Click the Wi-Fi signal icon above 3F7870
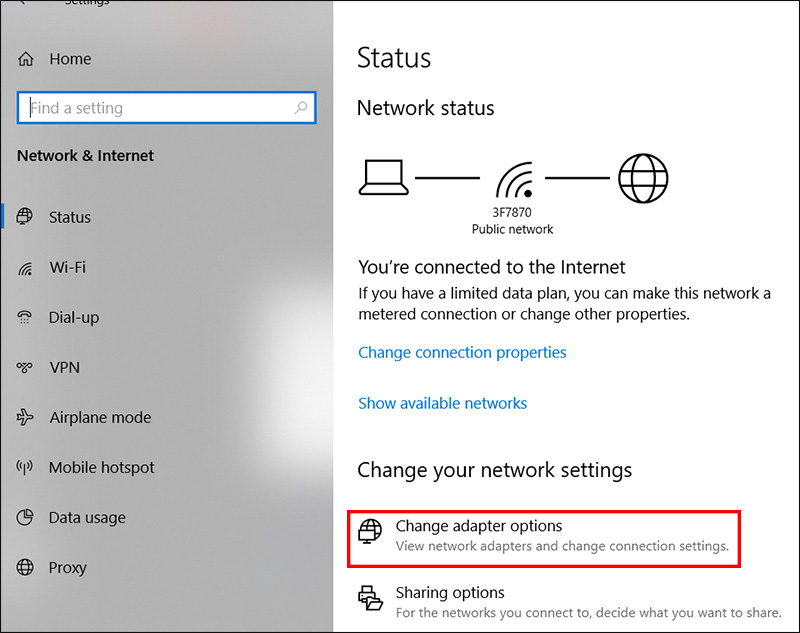This screenshot has height=633, width=800. [x=512, y=178]
